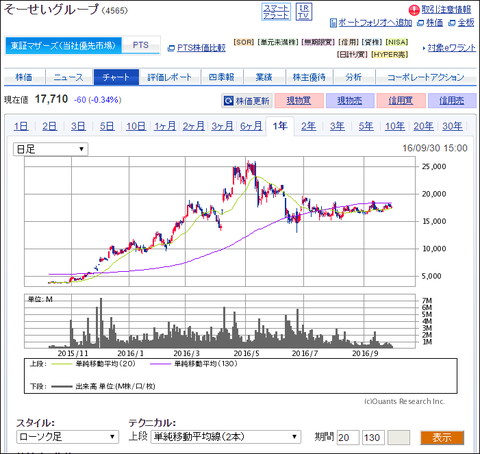Open the 四季報 tab
The image size is (480, 454).
pos(221,77)
